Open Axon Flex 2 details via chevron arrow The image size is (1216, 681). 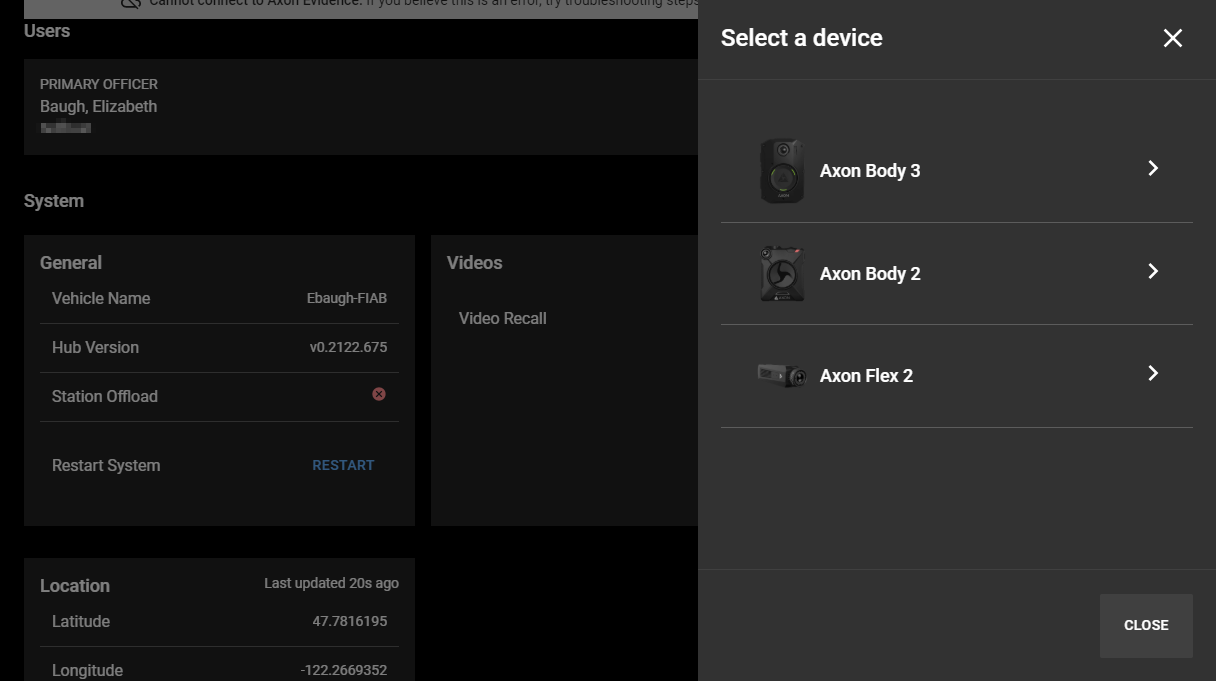[x=1152, y=373]
